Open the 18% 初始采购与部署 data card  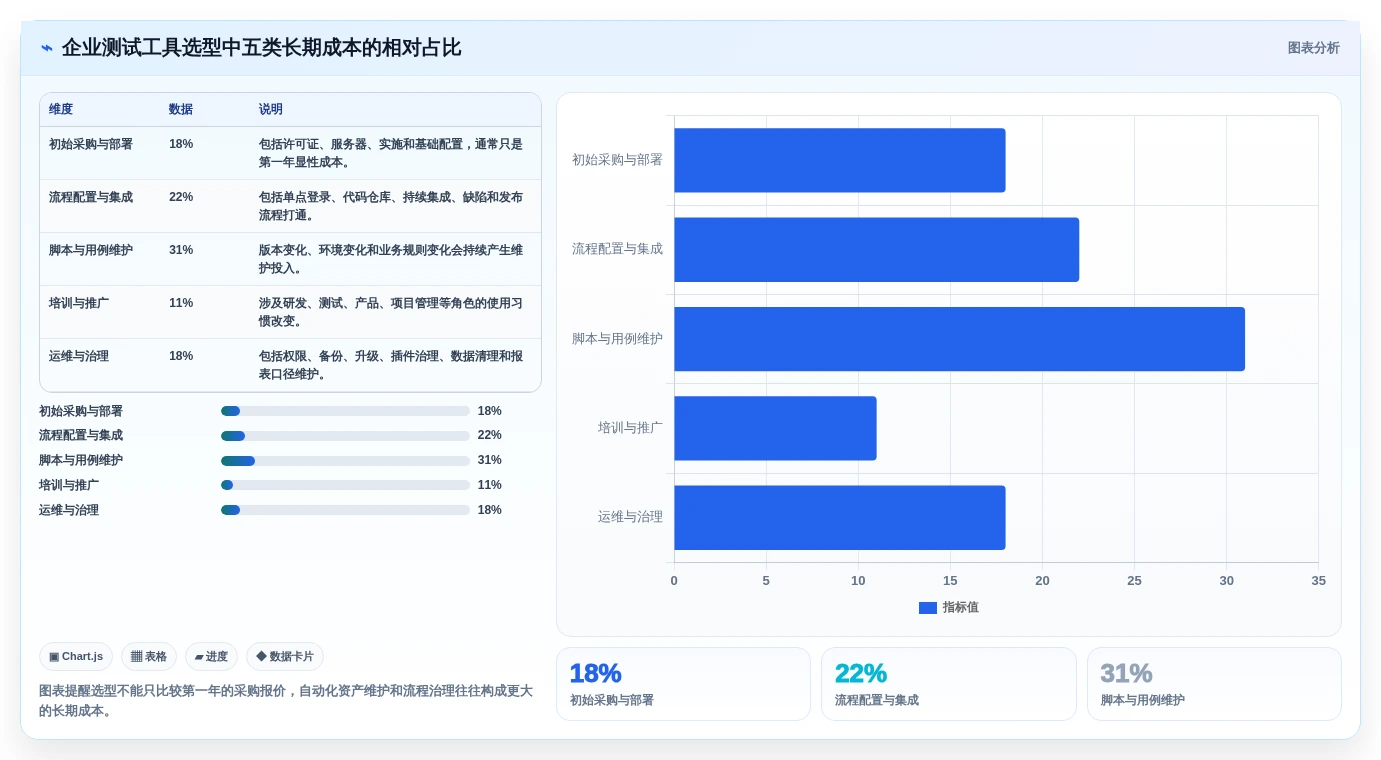click(x=683, y=684)
